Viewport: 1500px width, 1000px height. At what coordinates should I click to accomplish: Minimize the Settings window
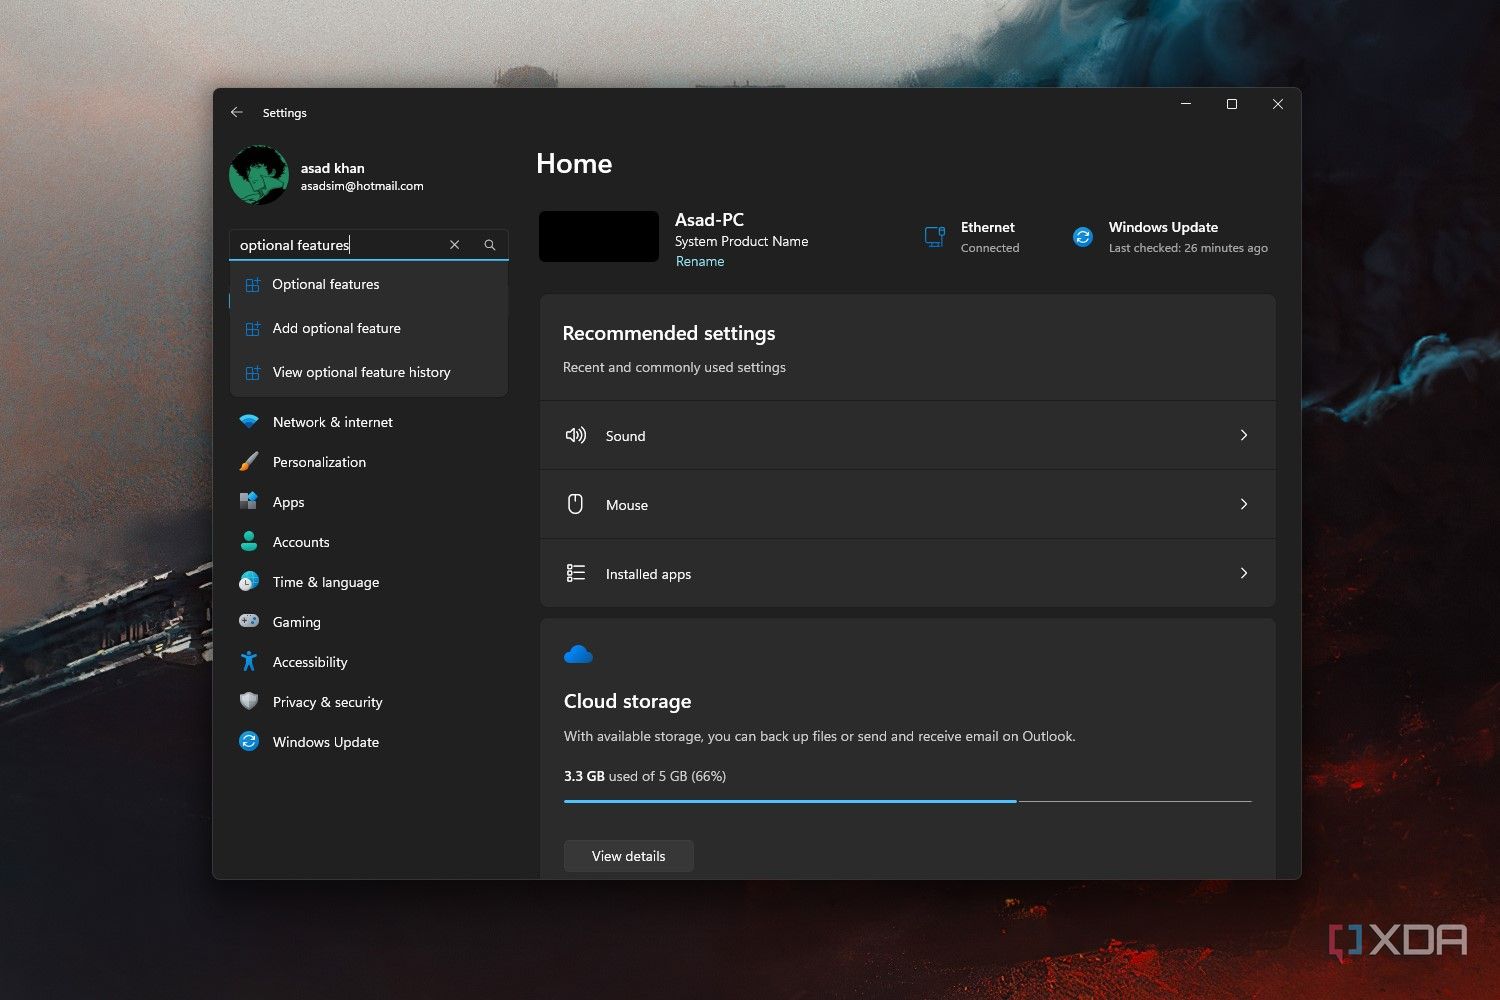tap(1186, 104)
